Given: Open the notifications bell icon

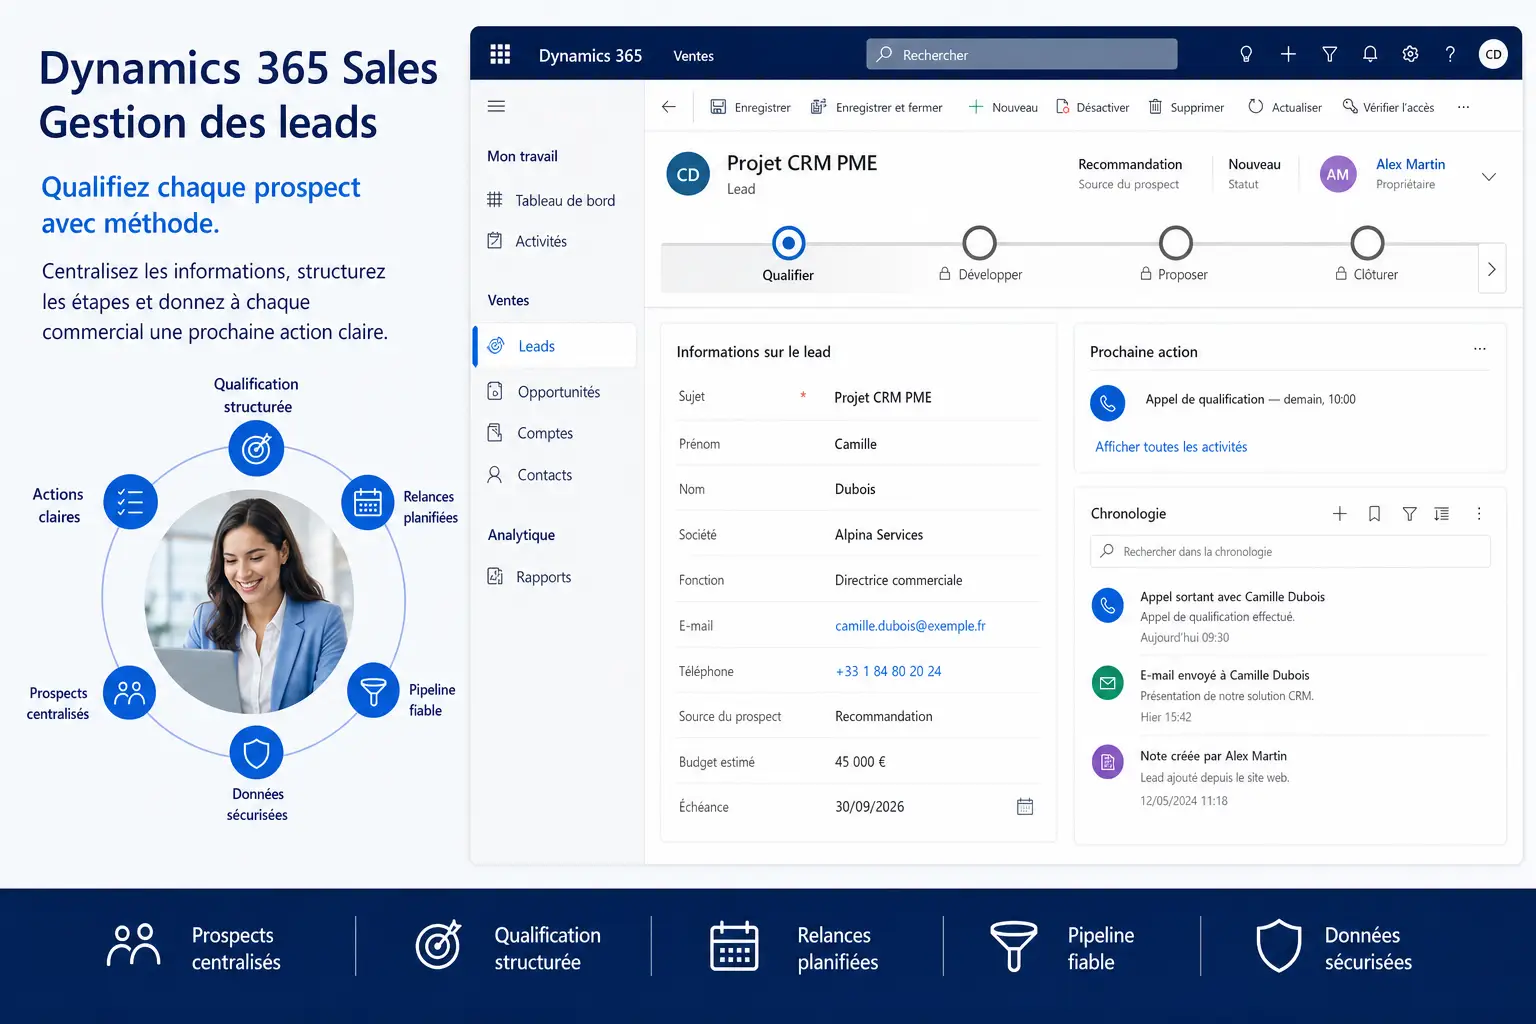Looking at the screenshot, I should 1370,54.
